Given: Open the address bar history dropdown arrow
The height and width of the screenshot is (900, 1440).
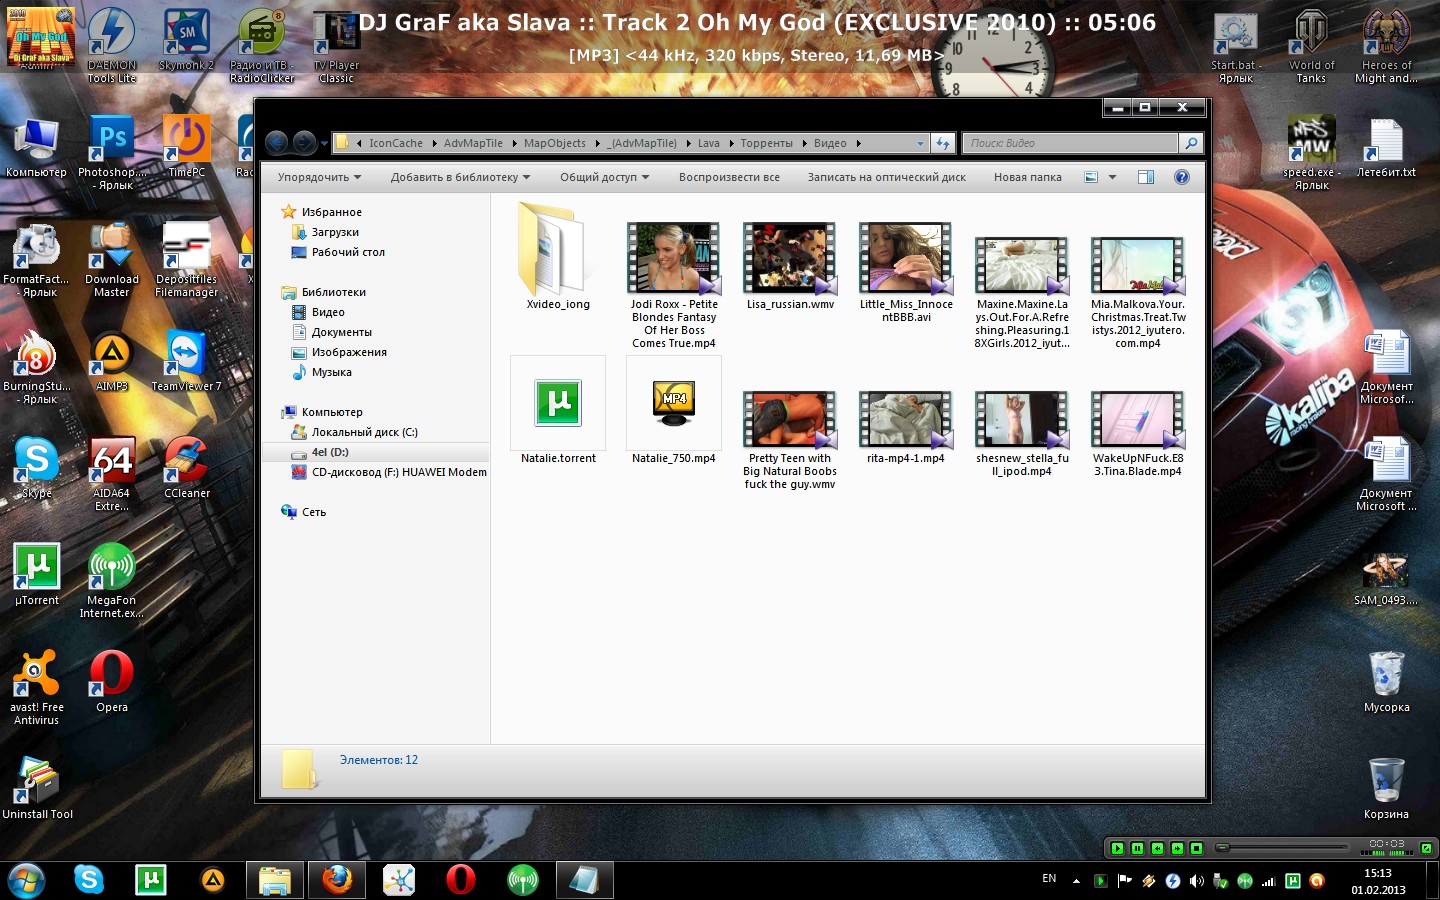Looking at the screenshot, I should coord(920,143).
